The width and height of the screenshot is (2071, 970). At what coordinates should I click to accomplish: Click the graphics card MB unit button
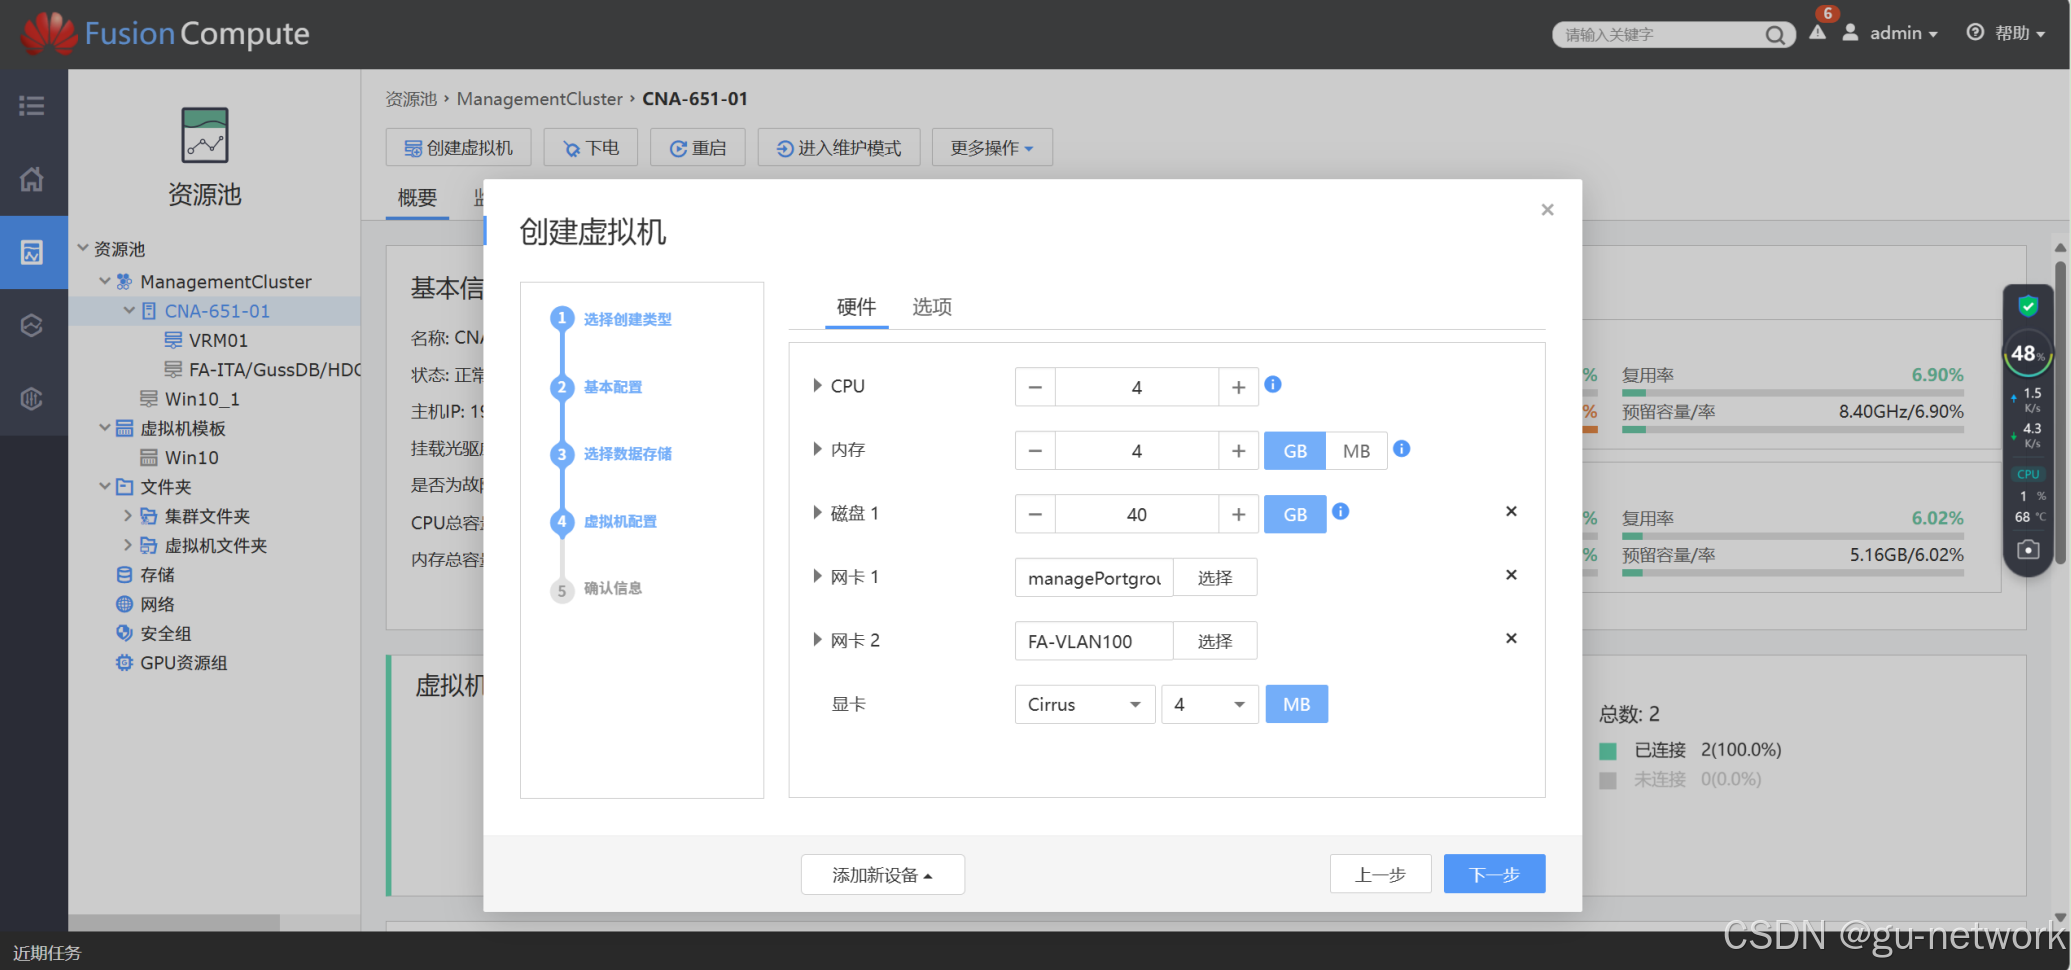pos(1296,704)
